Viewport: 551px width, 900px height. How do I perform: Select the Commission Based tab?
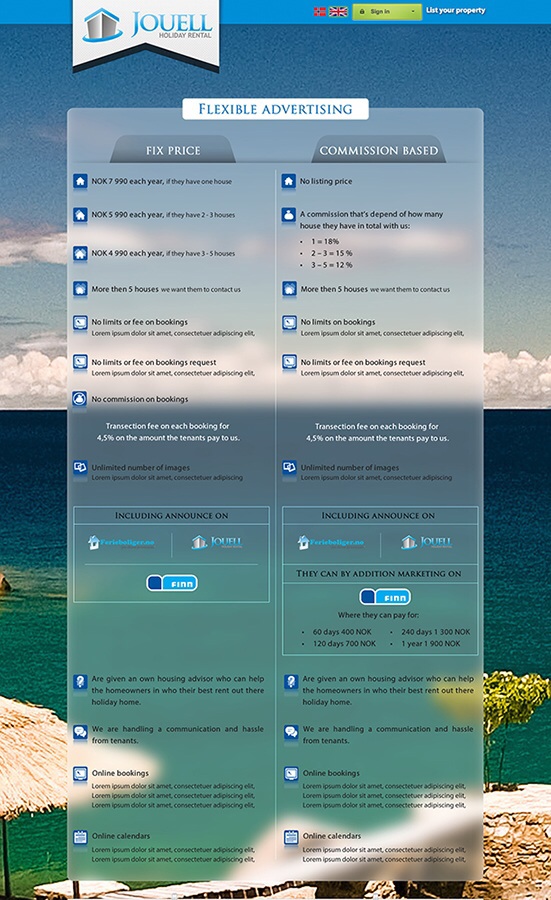[379, 150]
